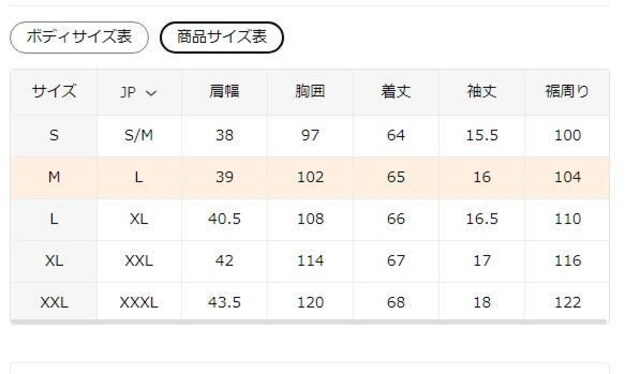Viewport: 640px width, 374px height.
Task: Select the S/M JP size cell
Action: [139, 135]
